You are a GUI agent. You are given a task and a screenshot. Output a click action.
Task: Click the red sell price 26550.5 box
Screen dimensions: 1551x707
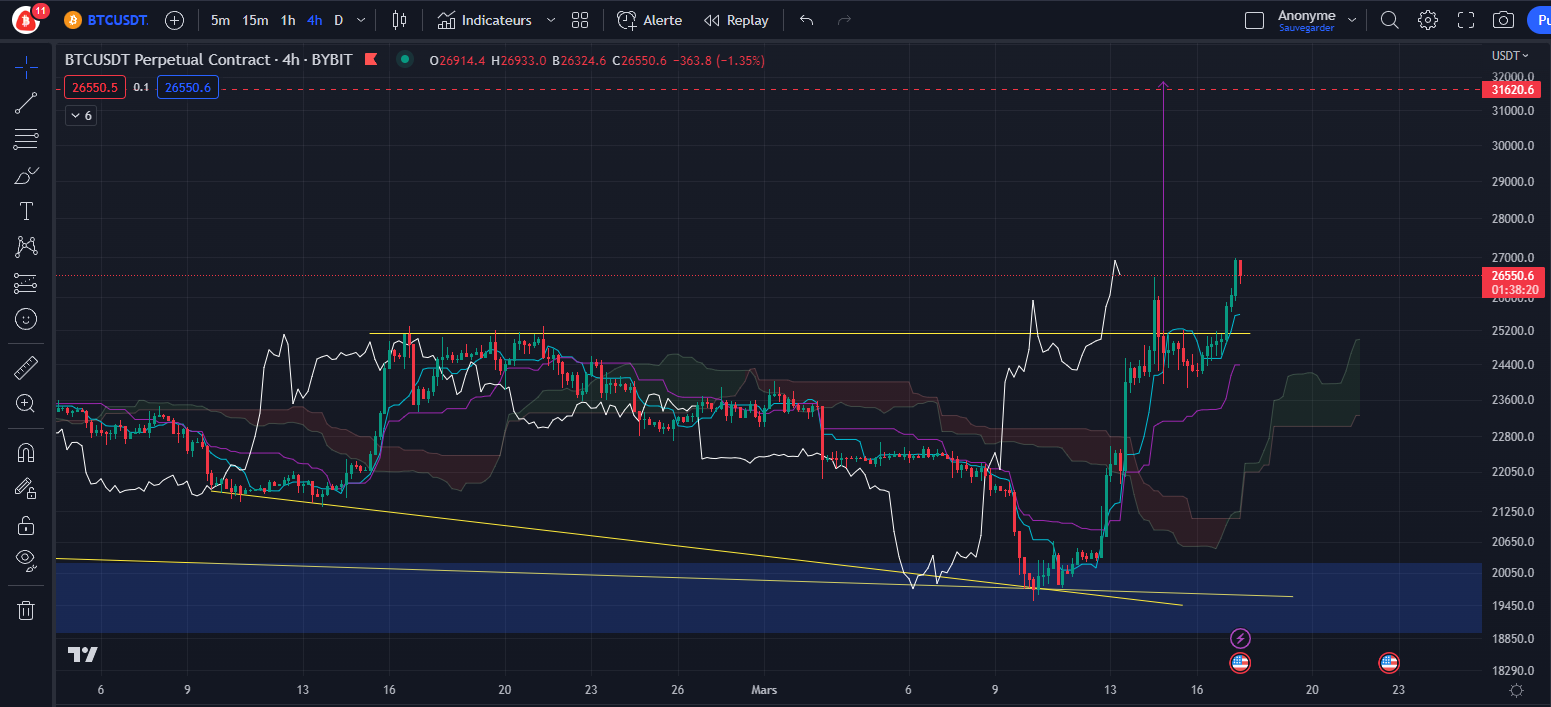pyautogui.click(x=94, y=87)
